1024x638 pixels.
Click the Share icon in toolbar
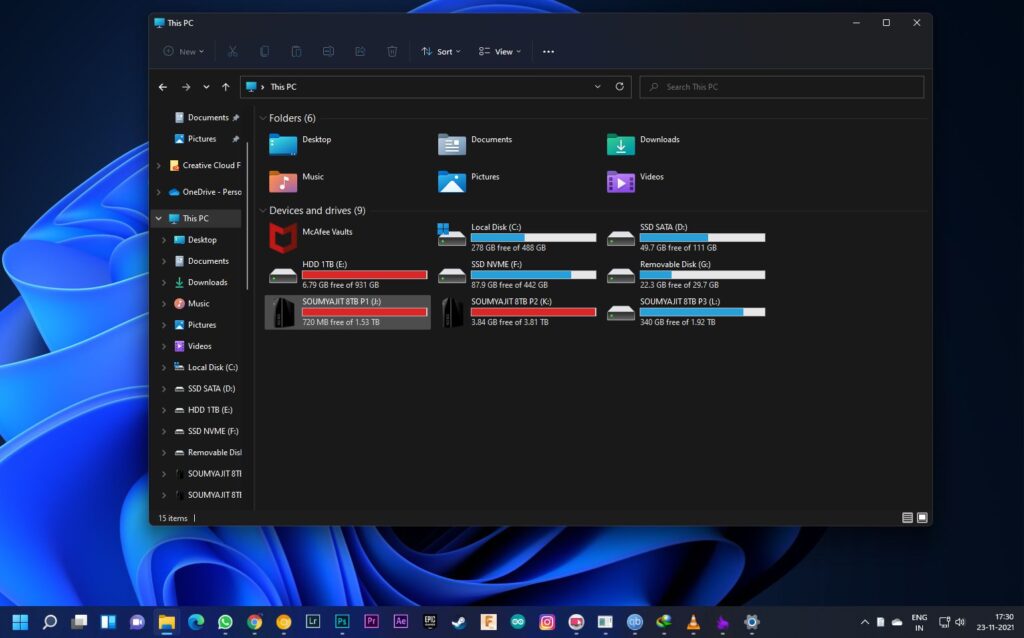tap(360, 52)
